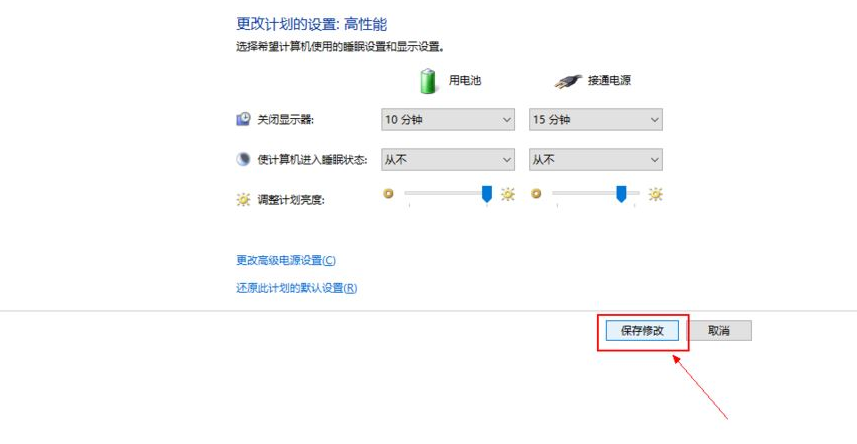Click the sun icon beside 调整计划亮度
The width and height of the screenshot is (857, 444).
243,200
